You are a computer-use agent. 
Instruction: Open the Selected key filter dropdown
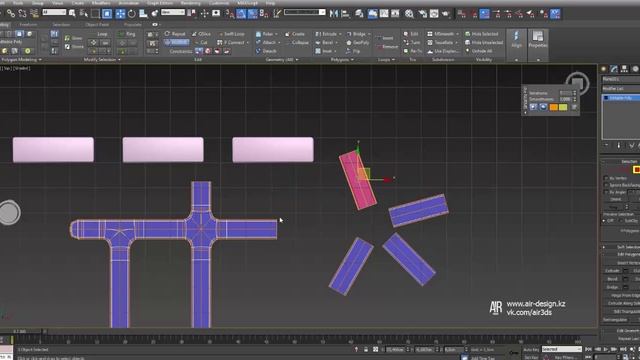pos(562,349)
